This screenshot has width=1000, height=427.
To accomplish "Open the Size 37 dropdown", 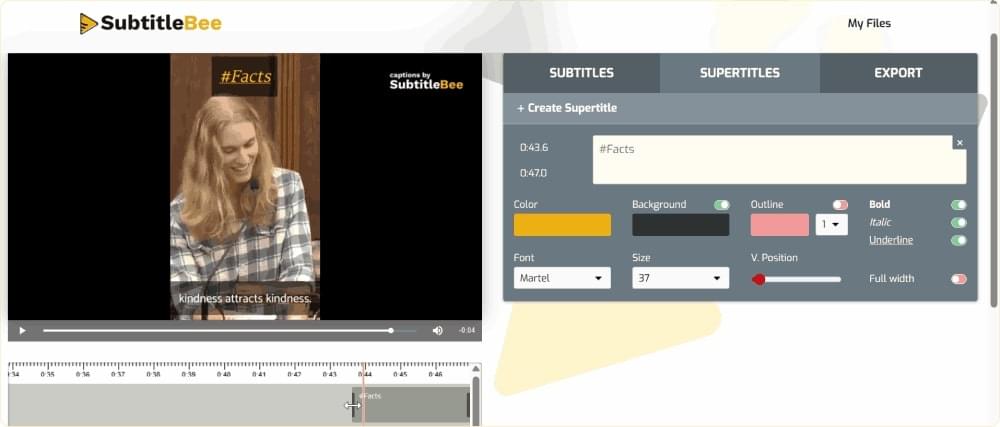I will coord(680,278).
